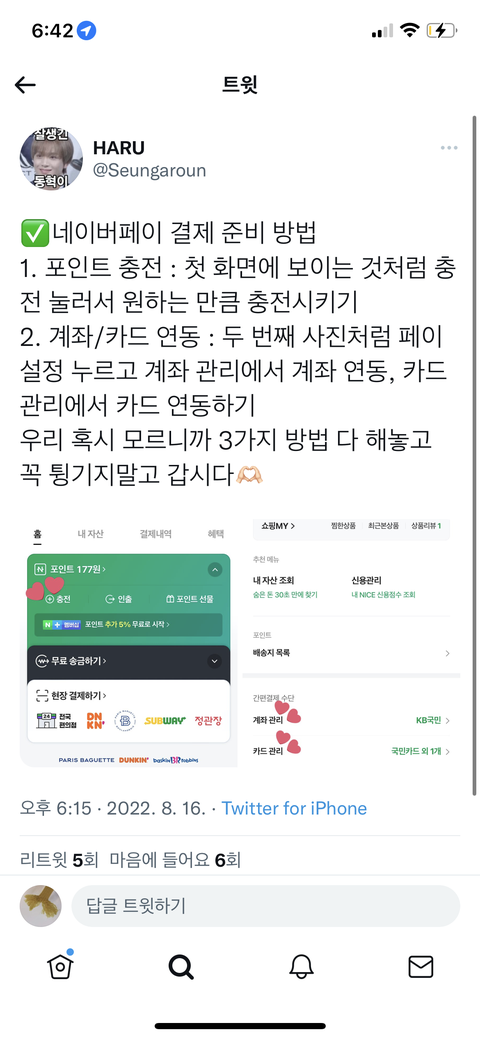Open the Search magnifier tab
Screen dimensions: 480x1039
pos(180,967)
